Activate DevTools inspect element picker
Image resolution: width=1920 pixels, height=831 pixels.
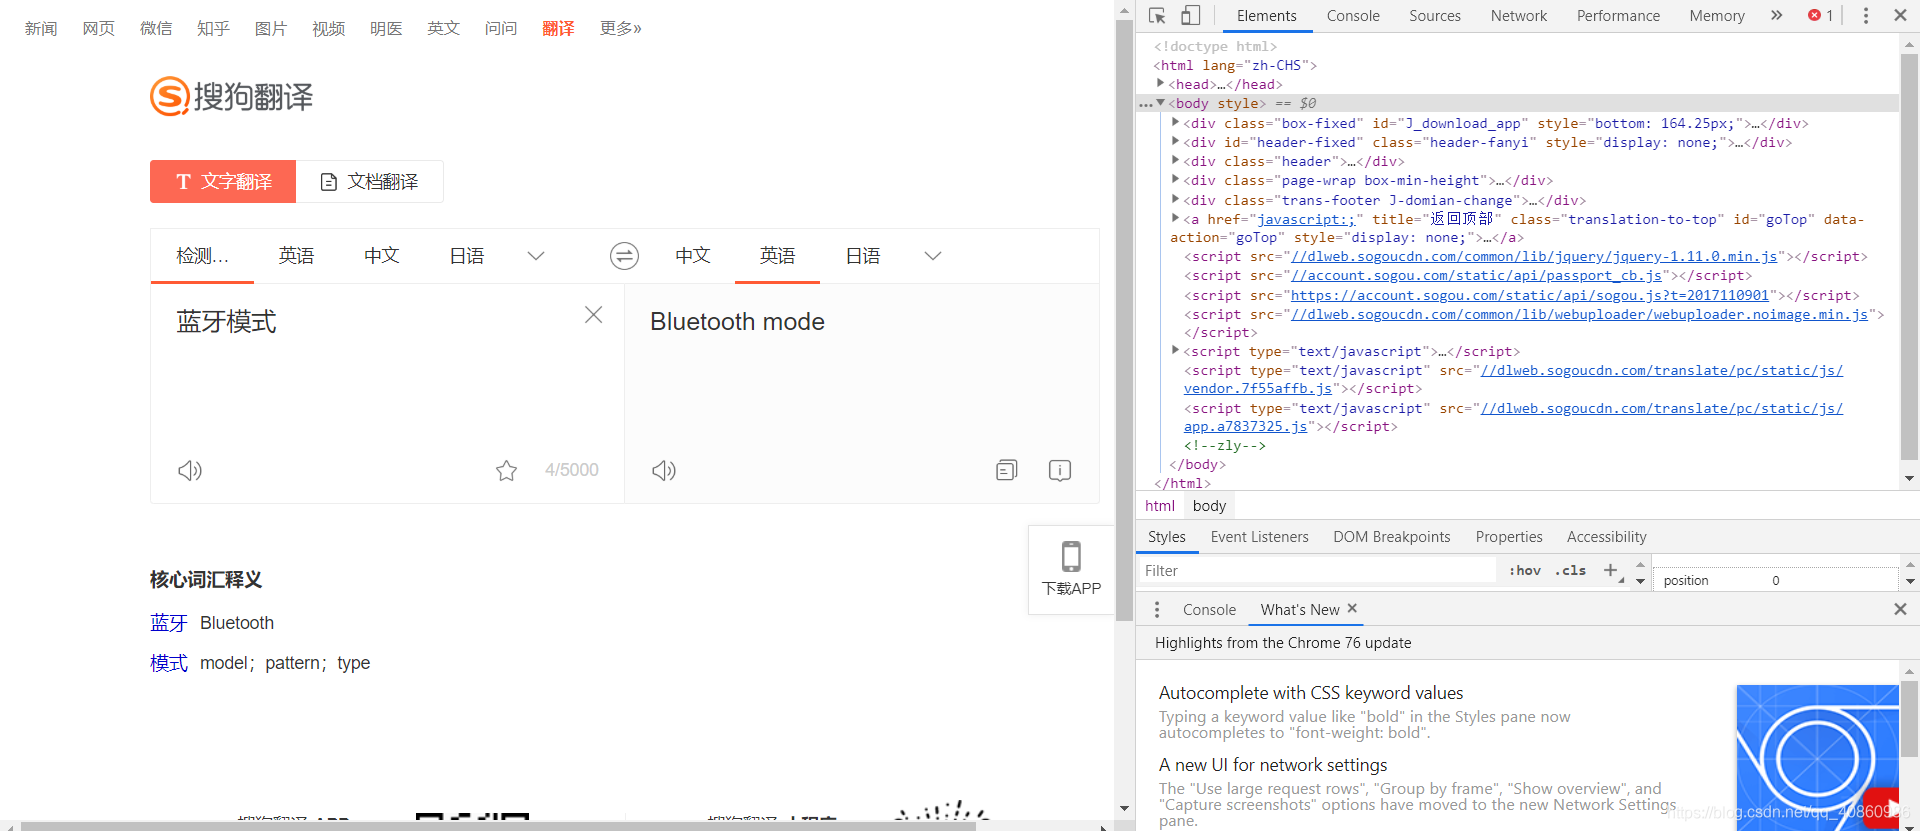pos(1157,16)
